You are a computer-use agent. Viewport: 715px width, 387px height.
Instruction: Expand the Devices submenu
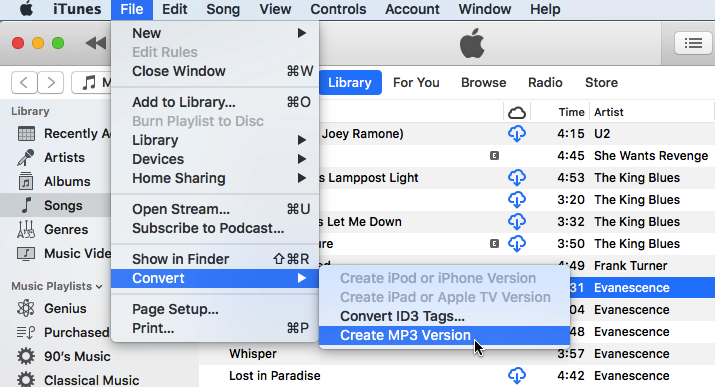click(301, 159)
